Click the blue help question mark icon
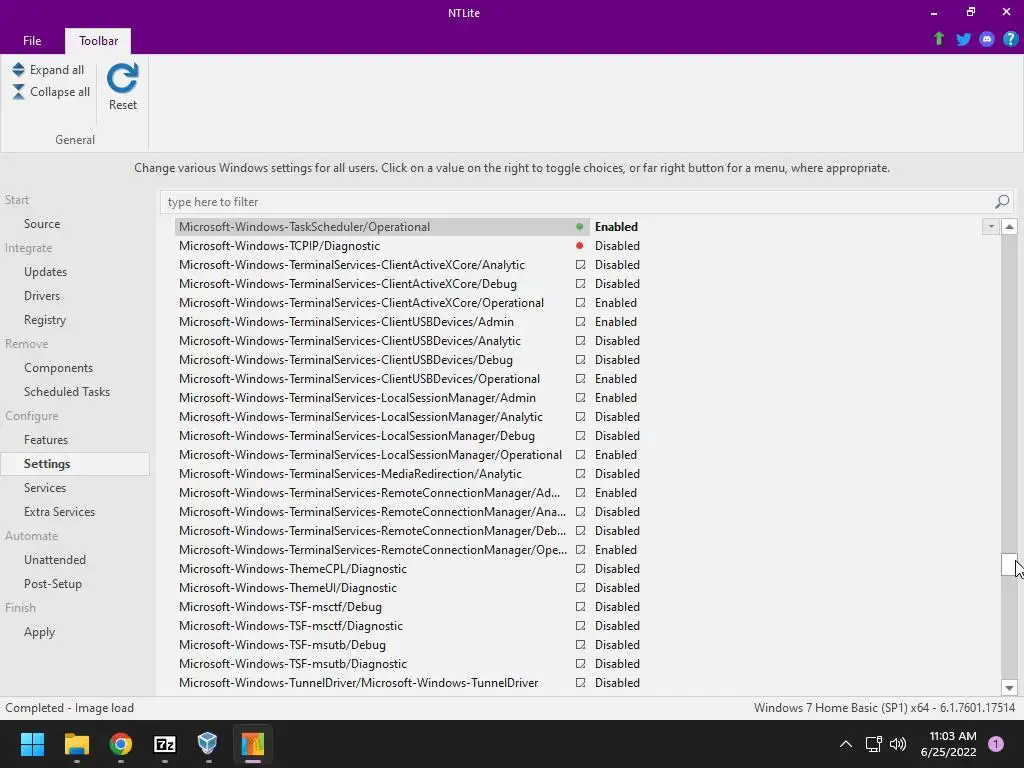This screenshot has height=768, width=1024. [x=1010, y=39]
